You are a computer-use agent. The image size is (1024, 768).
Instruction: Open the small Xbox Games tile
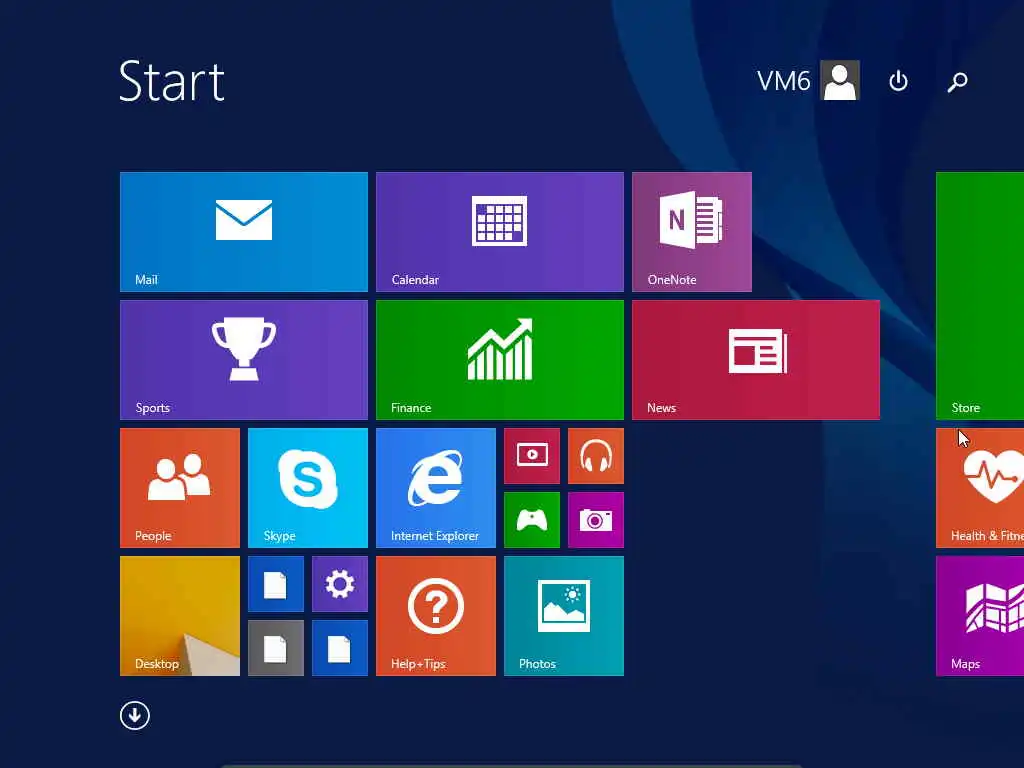[532, 520]
